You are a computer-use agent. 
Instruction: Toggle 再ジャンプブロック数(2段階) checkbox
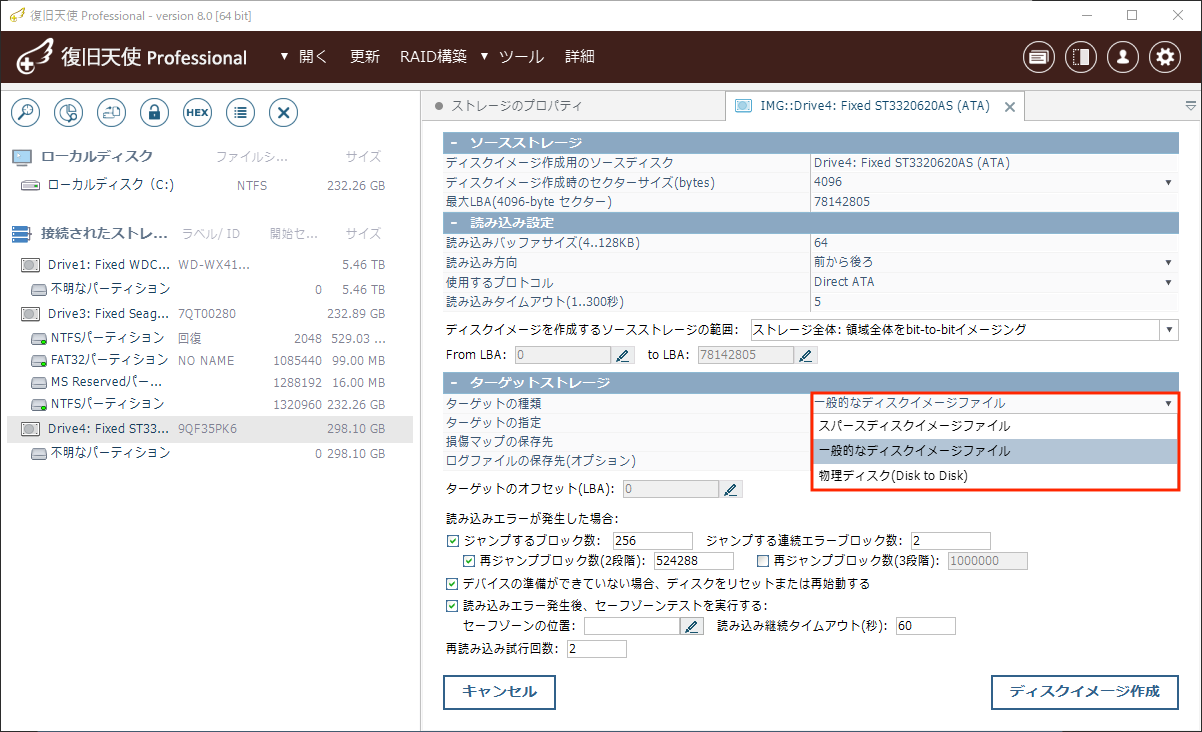coord(469,561)
